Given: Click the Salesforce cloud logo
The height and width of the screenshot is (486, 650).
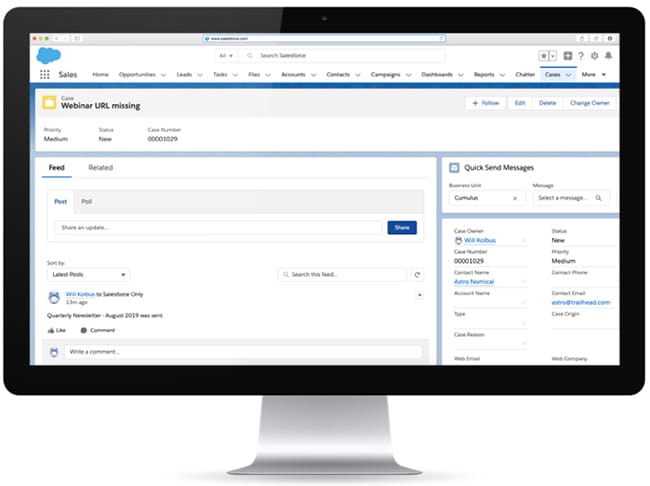Looking at the screenshot, I should coord(47,56).
